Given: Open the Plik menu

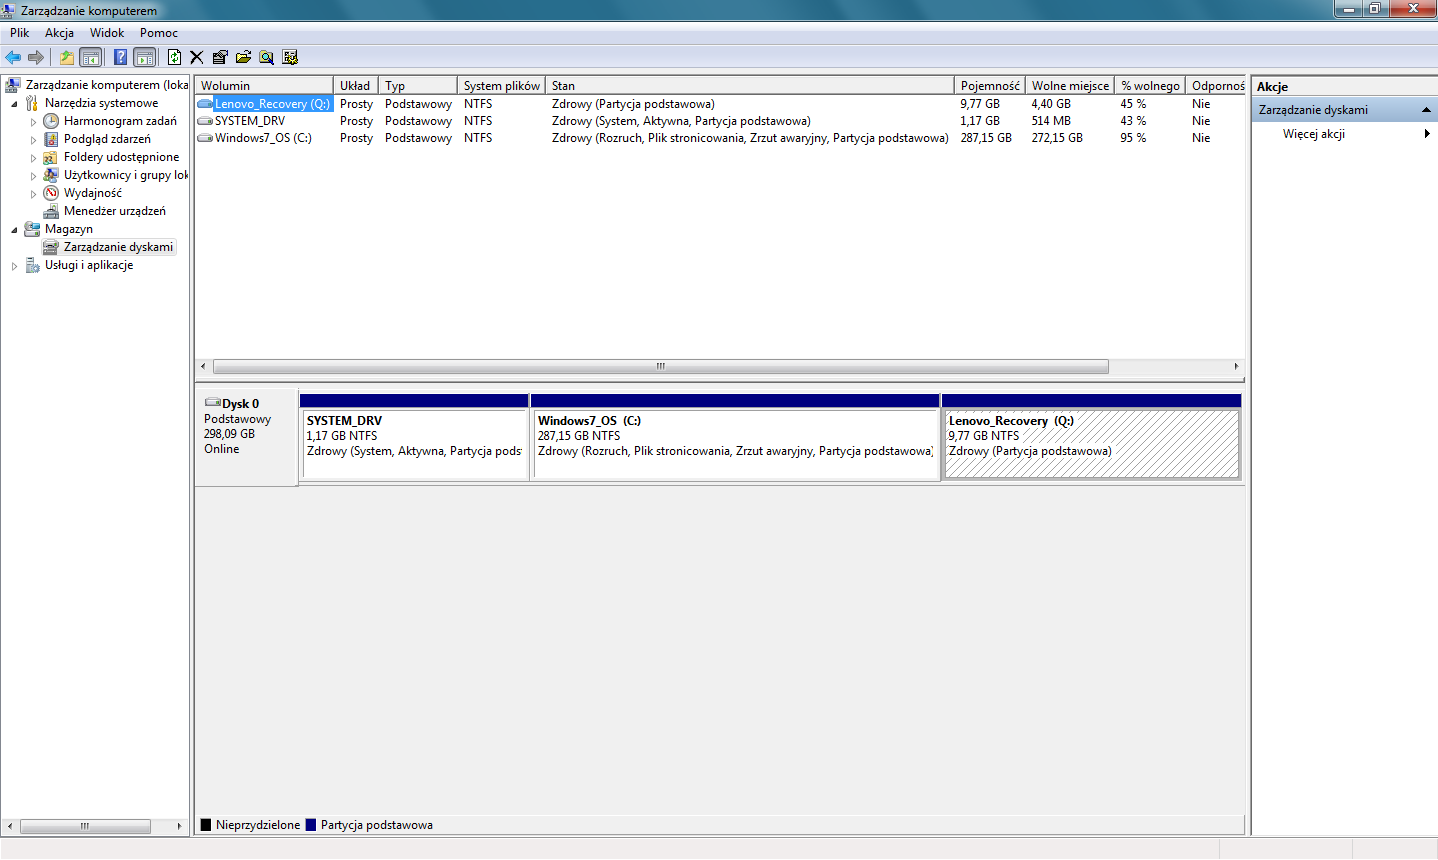Looking at the screenshot, I should click(20, 33).
